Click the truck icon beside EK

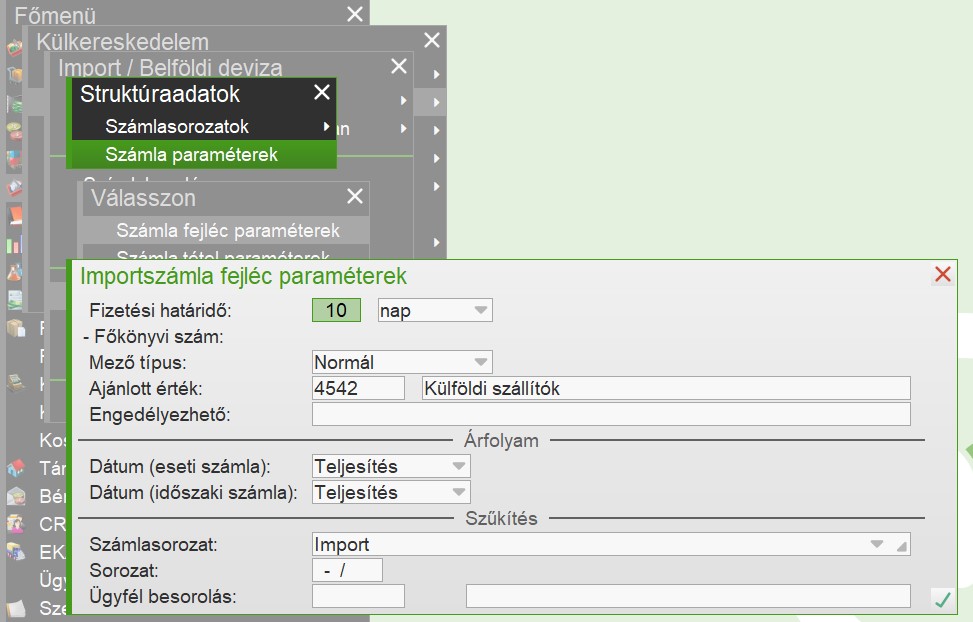pos(16,551)
